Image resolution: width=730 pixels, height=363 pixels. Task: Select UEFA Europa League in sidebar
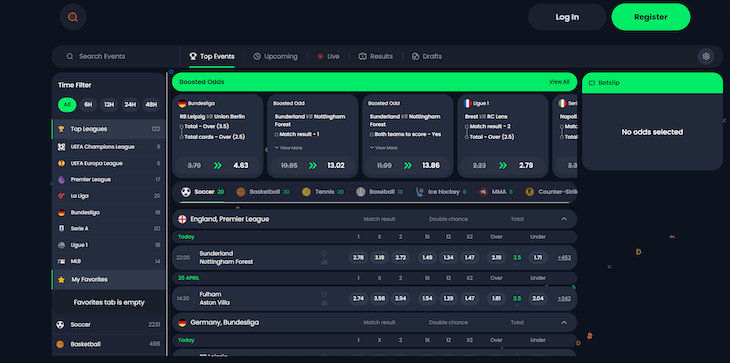[108, 163]
